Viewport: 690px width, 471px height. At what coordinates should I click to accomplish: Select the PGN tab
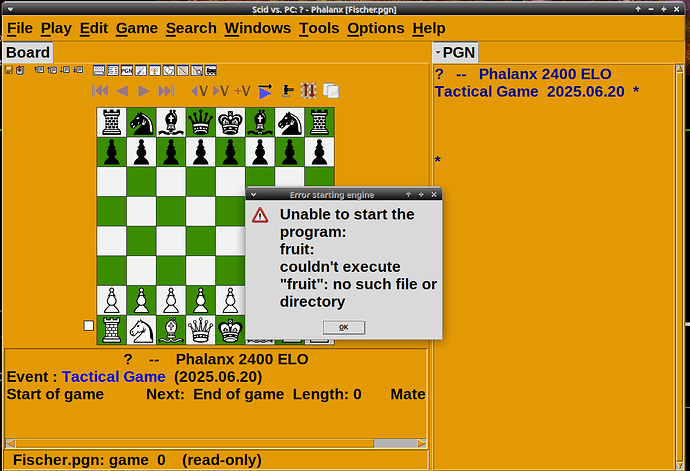(x=455, y=52)
